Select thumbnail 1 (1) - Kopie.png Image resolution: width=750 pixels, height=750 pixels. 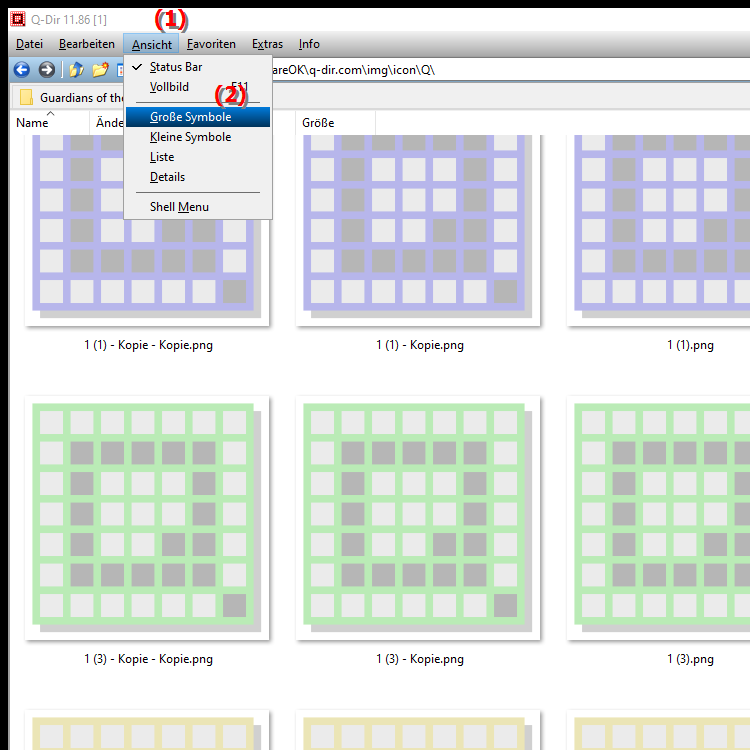418,230
